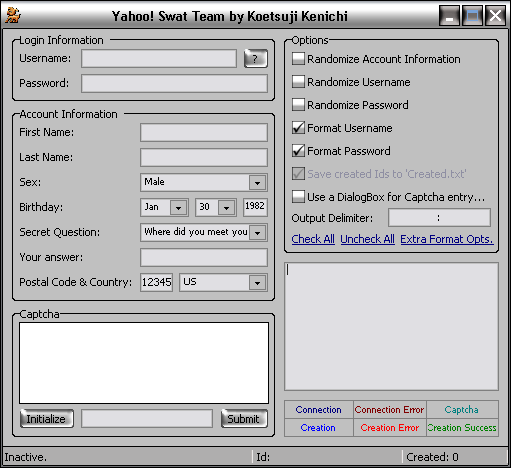The height and width of the screenshot is (468, 511).
Task: Toggle the Randomize Username checkbox
Action: click(x=298, y=82)
